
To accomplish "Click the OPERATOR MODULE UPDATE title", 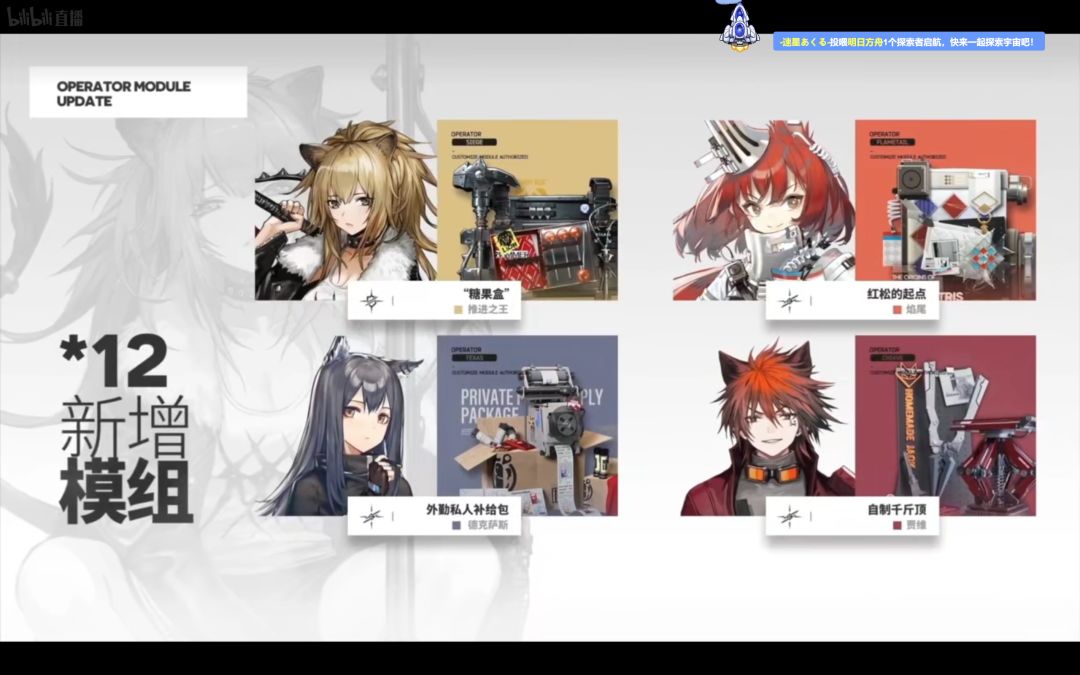I will [x=124, y=94].
